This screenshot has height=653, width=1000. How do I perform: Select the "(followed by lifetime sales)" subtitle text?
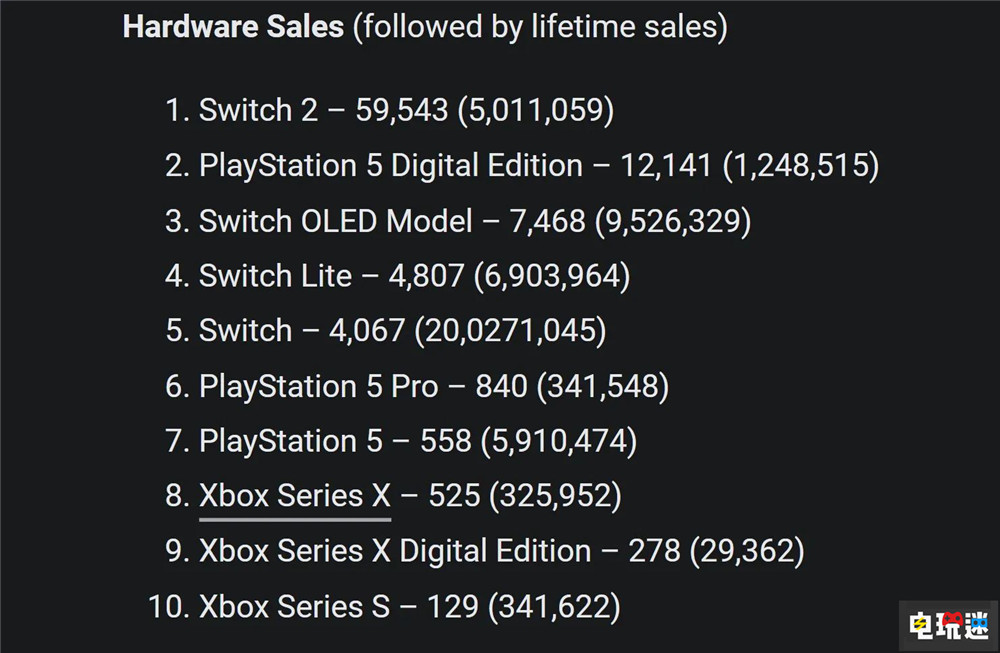click(539, 27)
